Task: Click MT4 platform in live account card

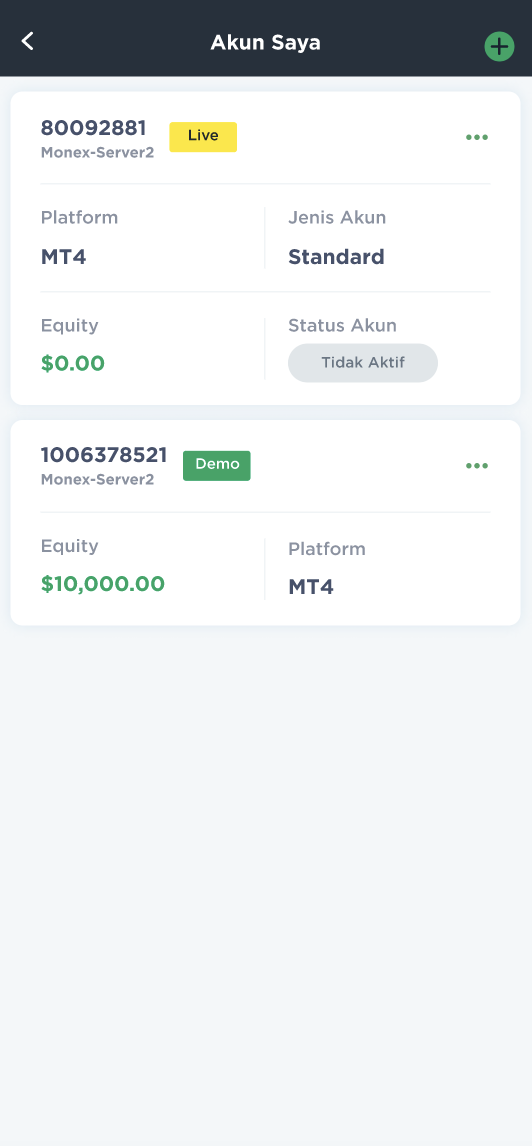Action: coord(64,257)
